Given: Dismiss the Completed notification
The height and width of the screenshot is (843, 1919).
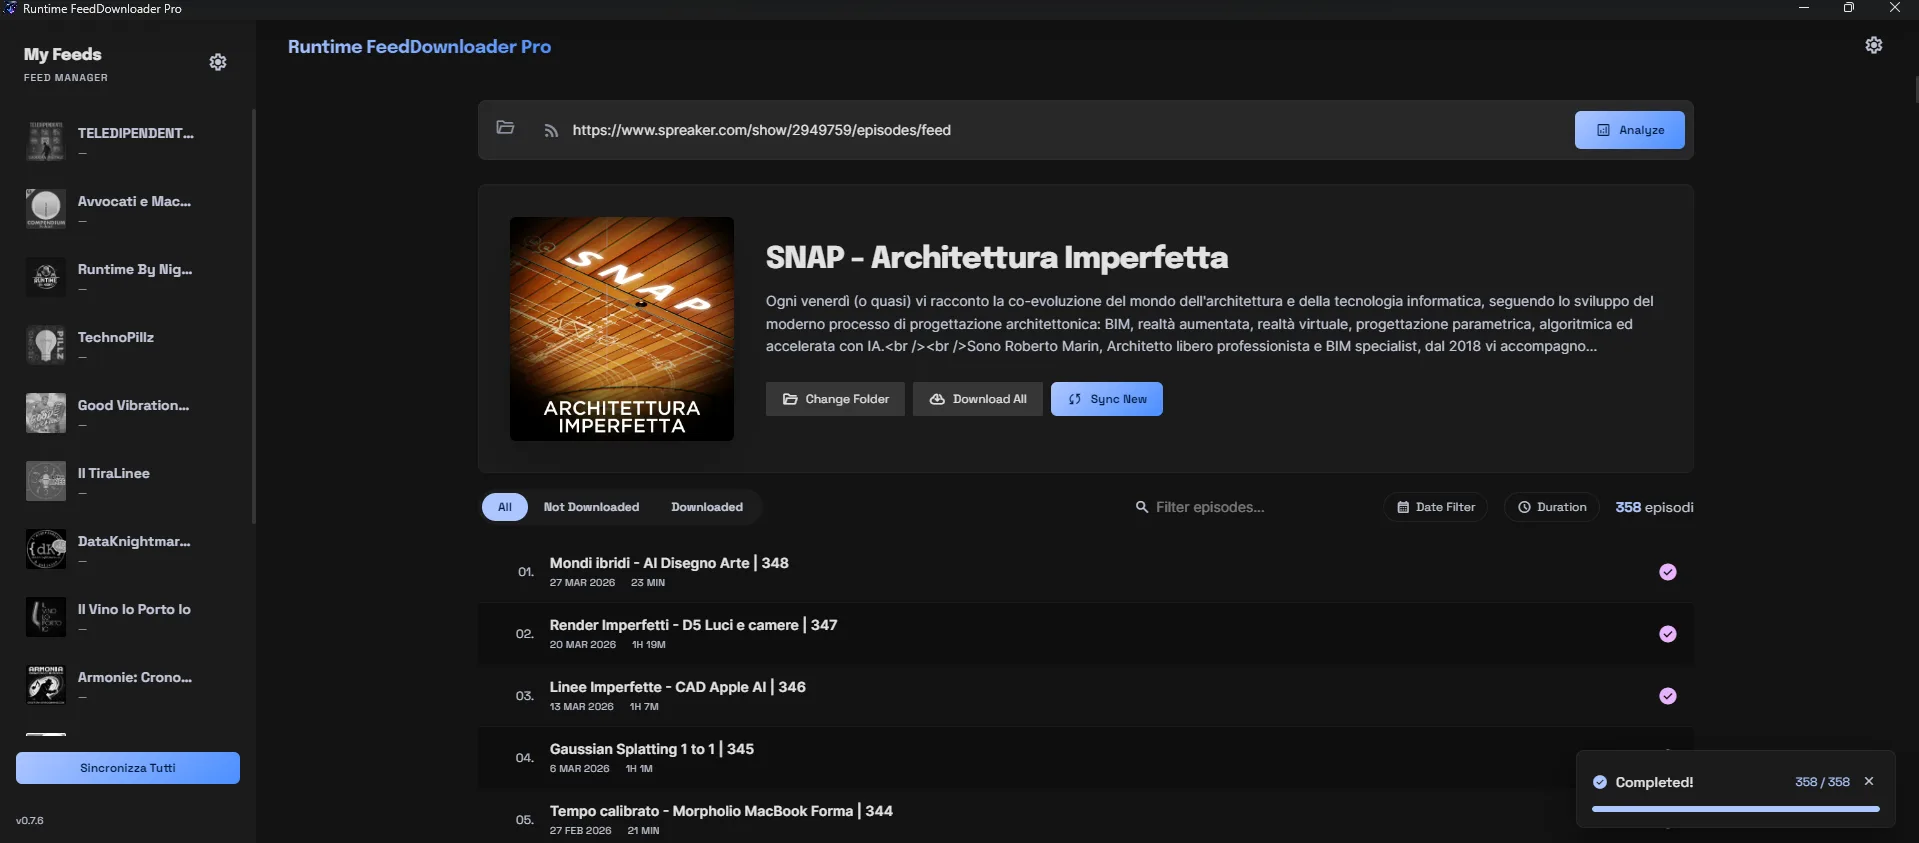Looking at the screenshot, I should [1869, 782].
